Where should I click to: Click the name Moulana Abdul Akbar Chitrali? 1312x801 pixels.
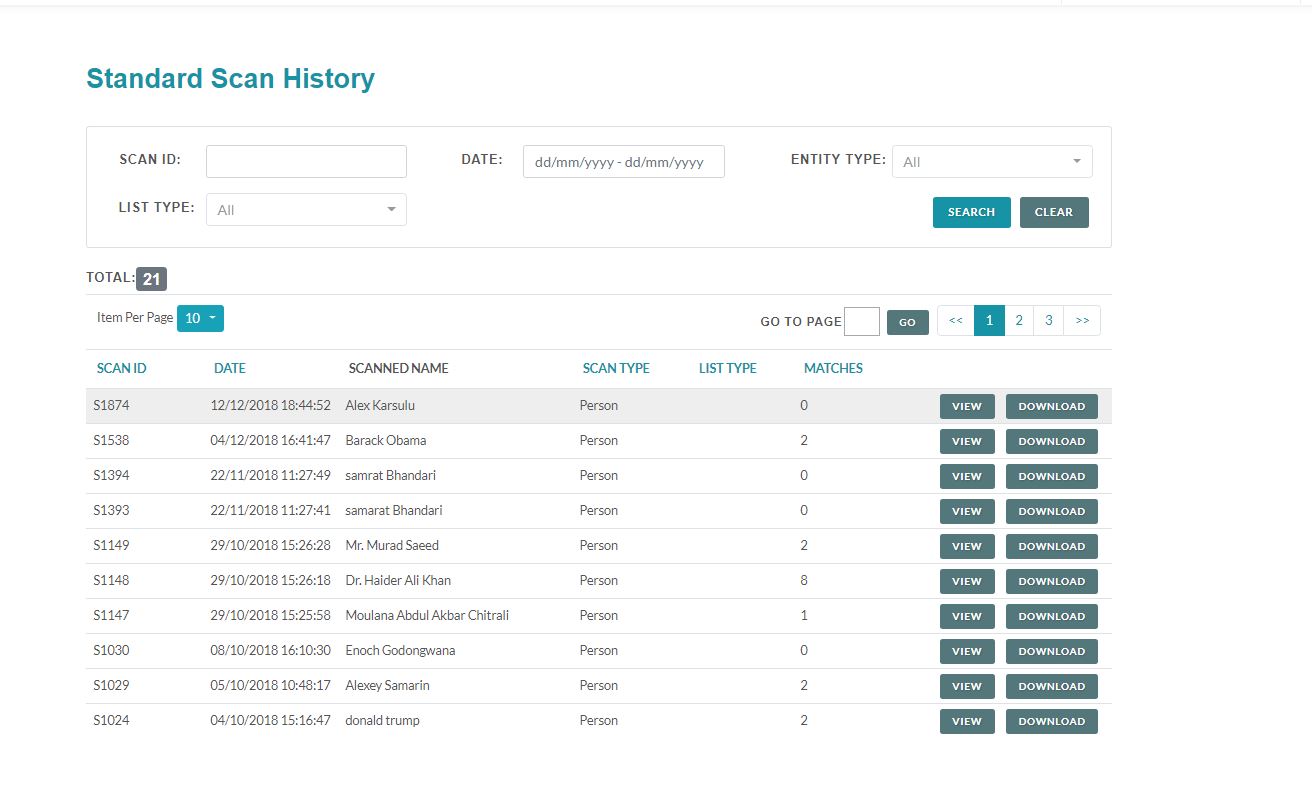click(x=427, y=615)
